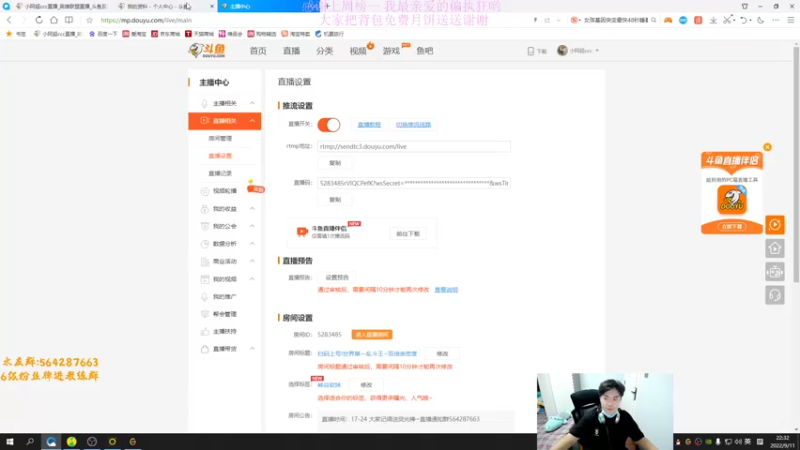Click the room announcement text box
Image resolution: width=800 pixels, height=450 pixels.
(415, 419)
